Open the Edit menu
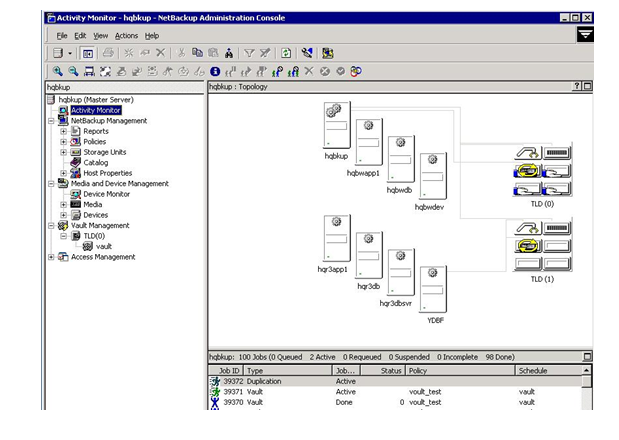619x440 pixels. tap(80, 36)
